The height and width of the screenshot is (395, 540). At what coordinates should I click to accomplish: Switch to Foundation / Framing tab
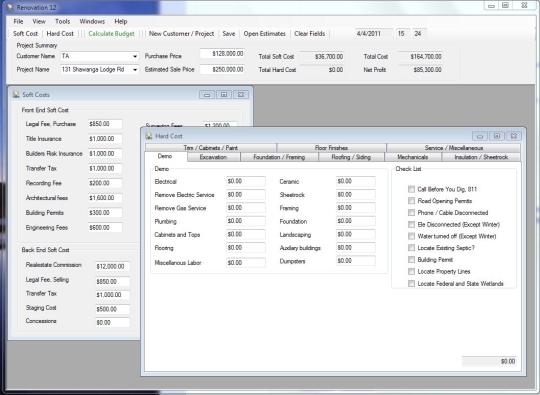click(279, 157)
